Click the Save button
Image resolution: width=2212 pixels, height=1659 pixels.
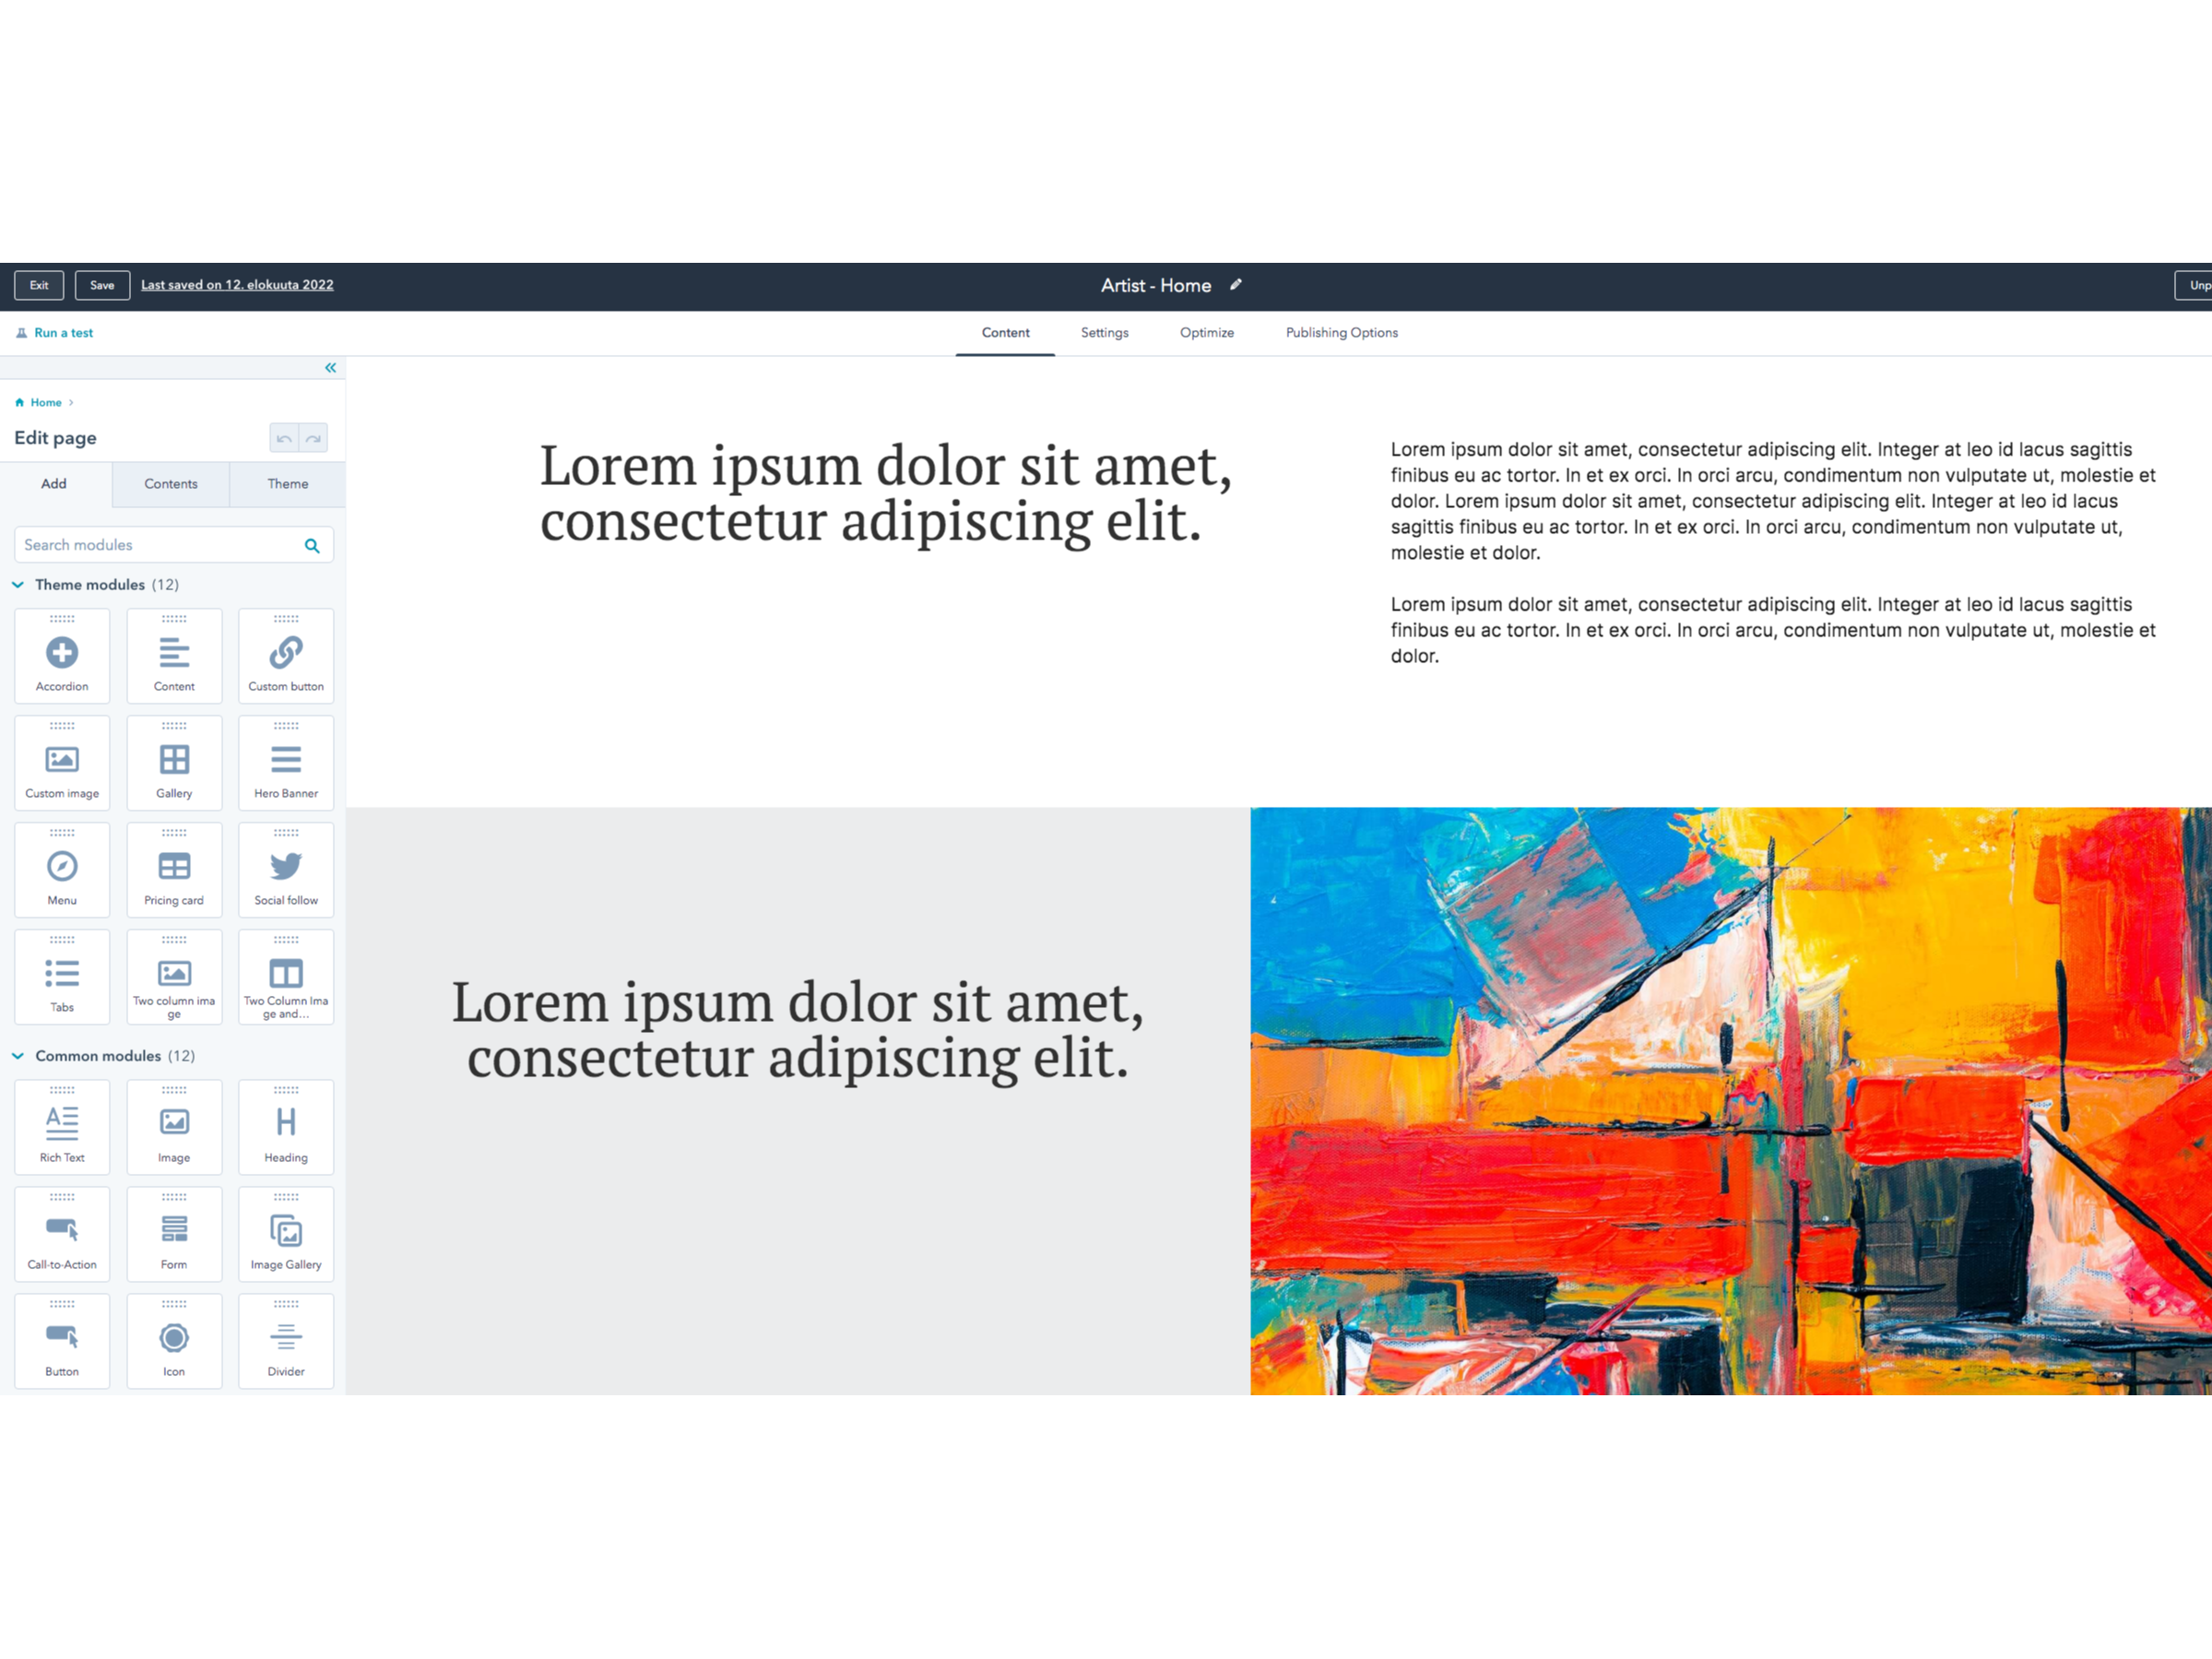click(x=102, y=285)
